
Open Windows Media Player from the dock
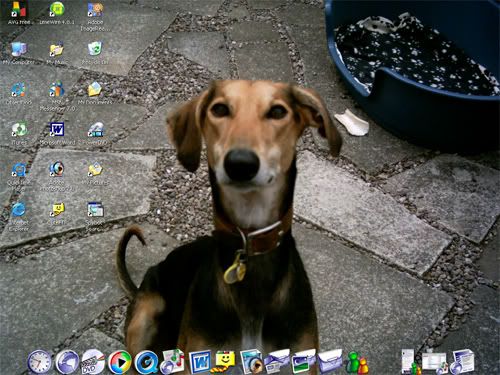click(x=120, y=361)
